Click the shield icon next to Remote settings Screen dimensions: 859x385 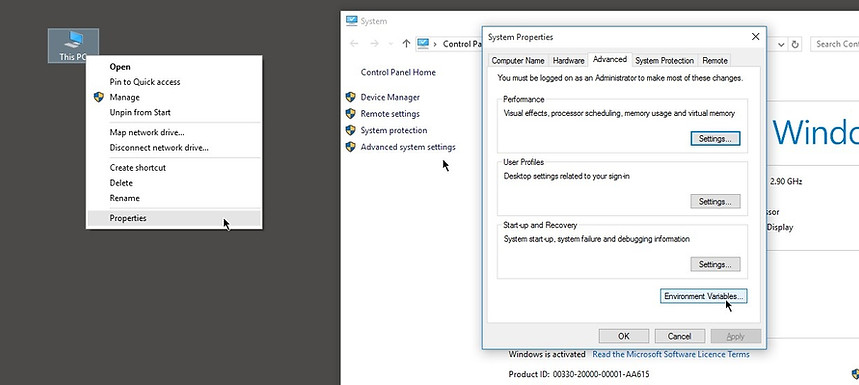(x=351, y=113)
